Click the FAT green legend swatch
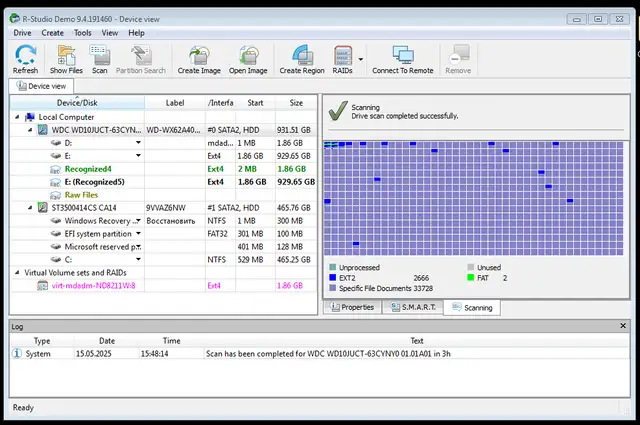 point(471,278)
